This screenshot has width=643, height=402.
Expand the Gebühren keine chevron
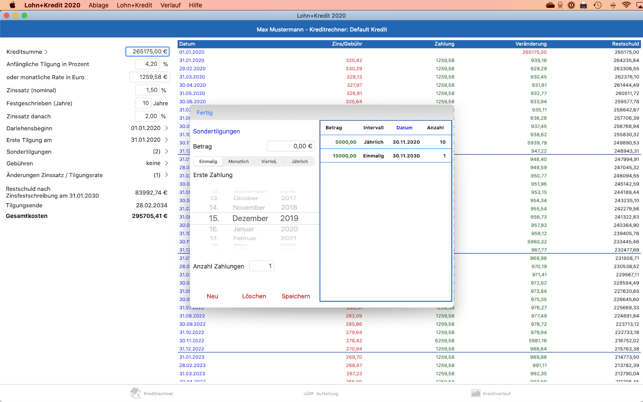[166, 163]
